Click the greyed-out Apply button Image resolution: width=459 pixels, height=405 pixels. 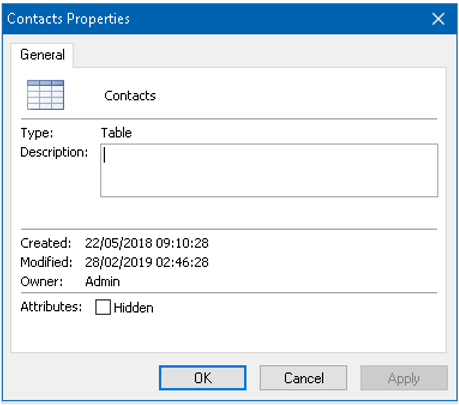[404, 378]
